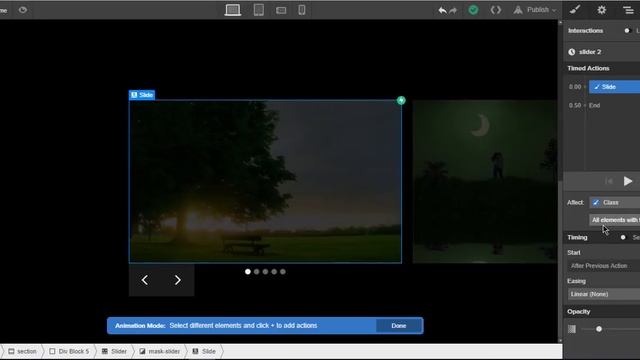
Task: Open the Easing Linear dropdown
Action: [604, 294]
